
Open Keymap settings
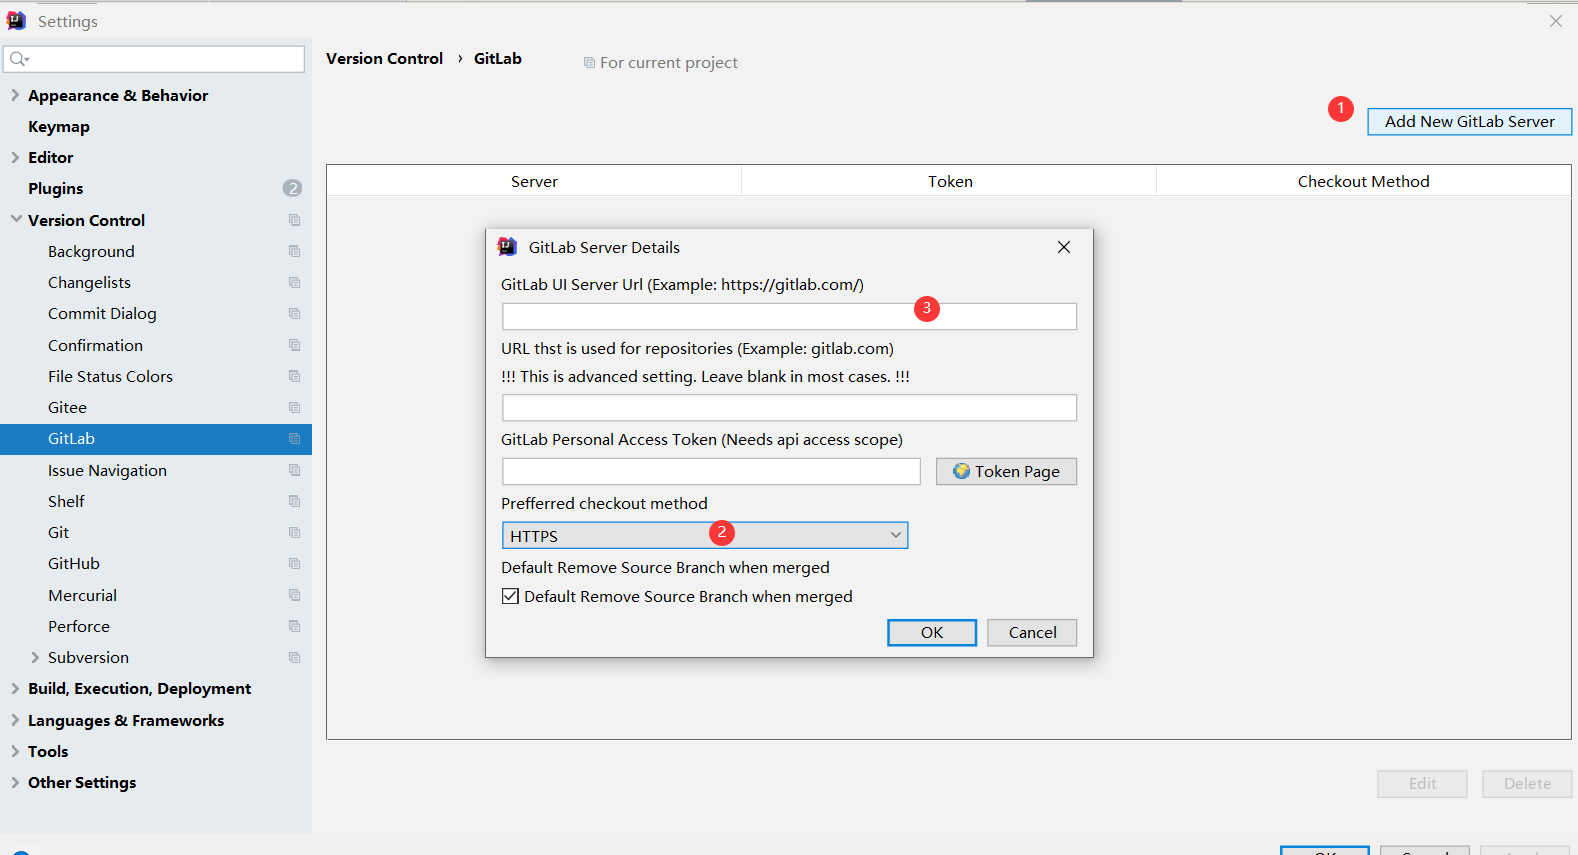tap(59, 127)
